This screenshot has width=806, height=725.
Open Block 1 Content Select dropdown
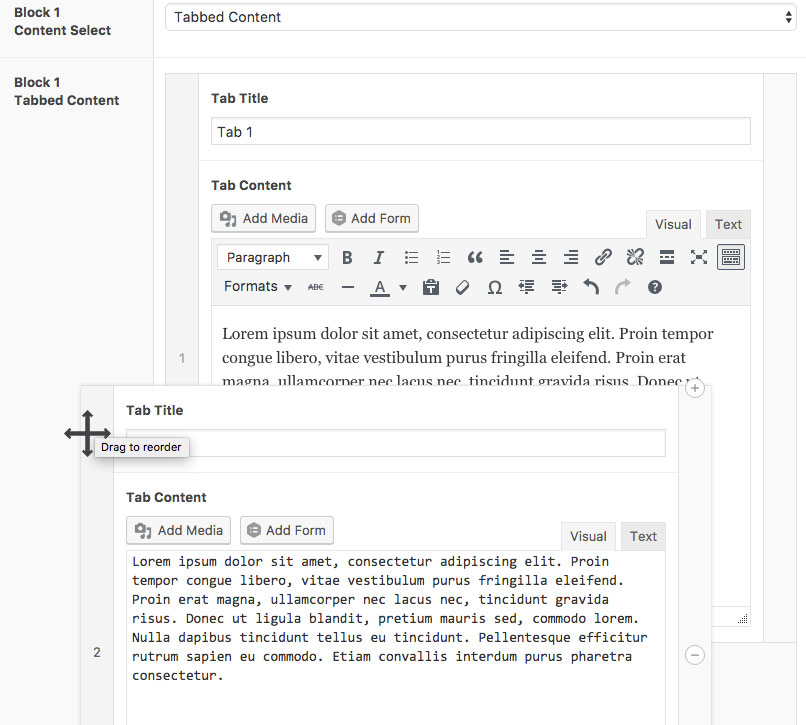(x=481, y=17)
